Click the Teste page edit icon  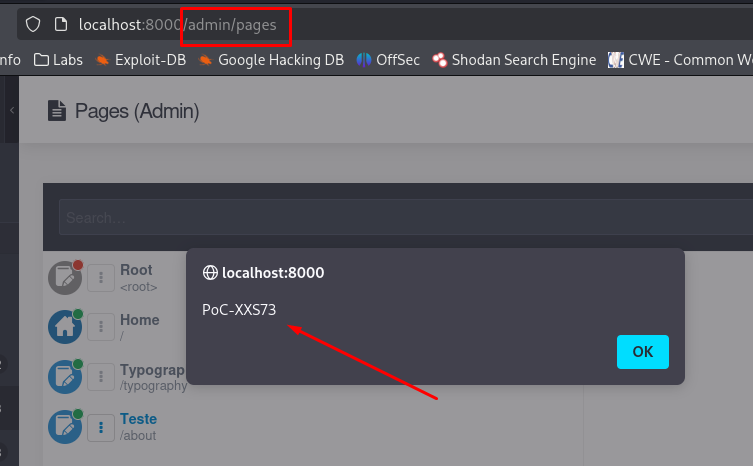tap(65, 426)
